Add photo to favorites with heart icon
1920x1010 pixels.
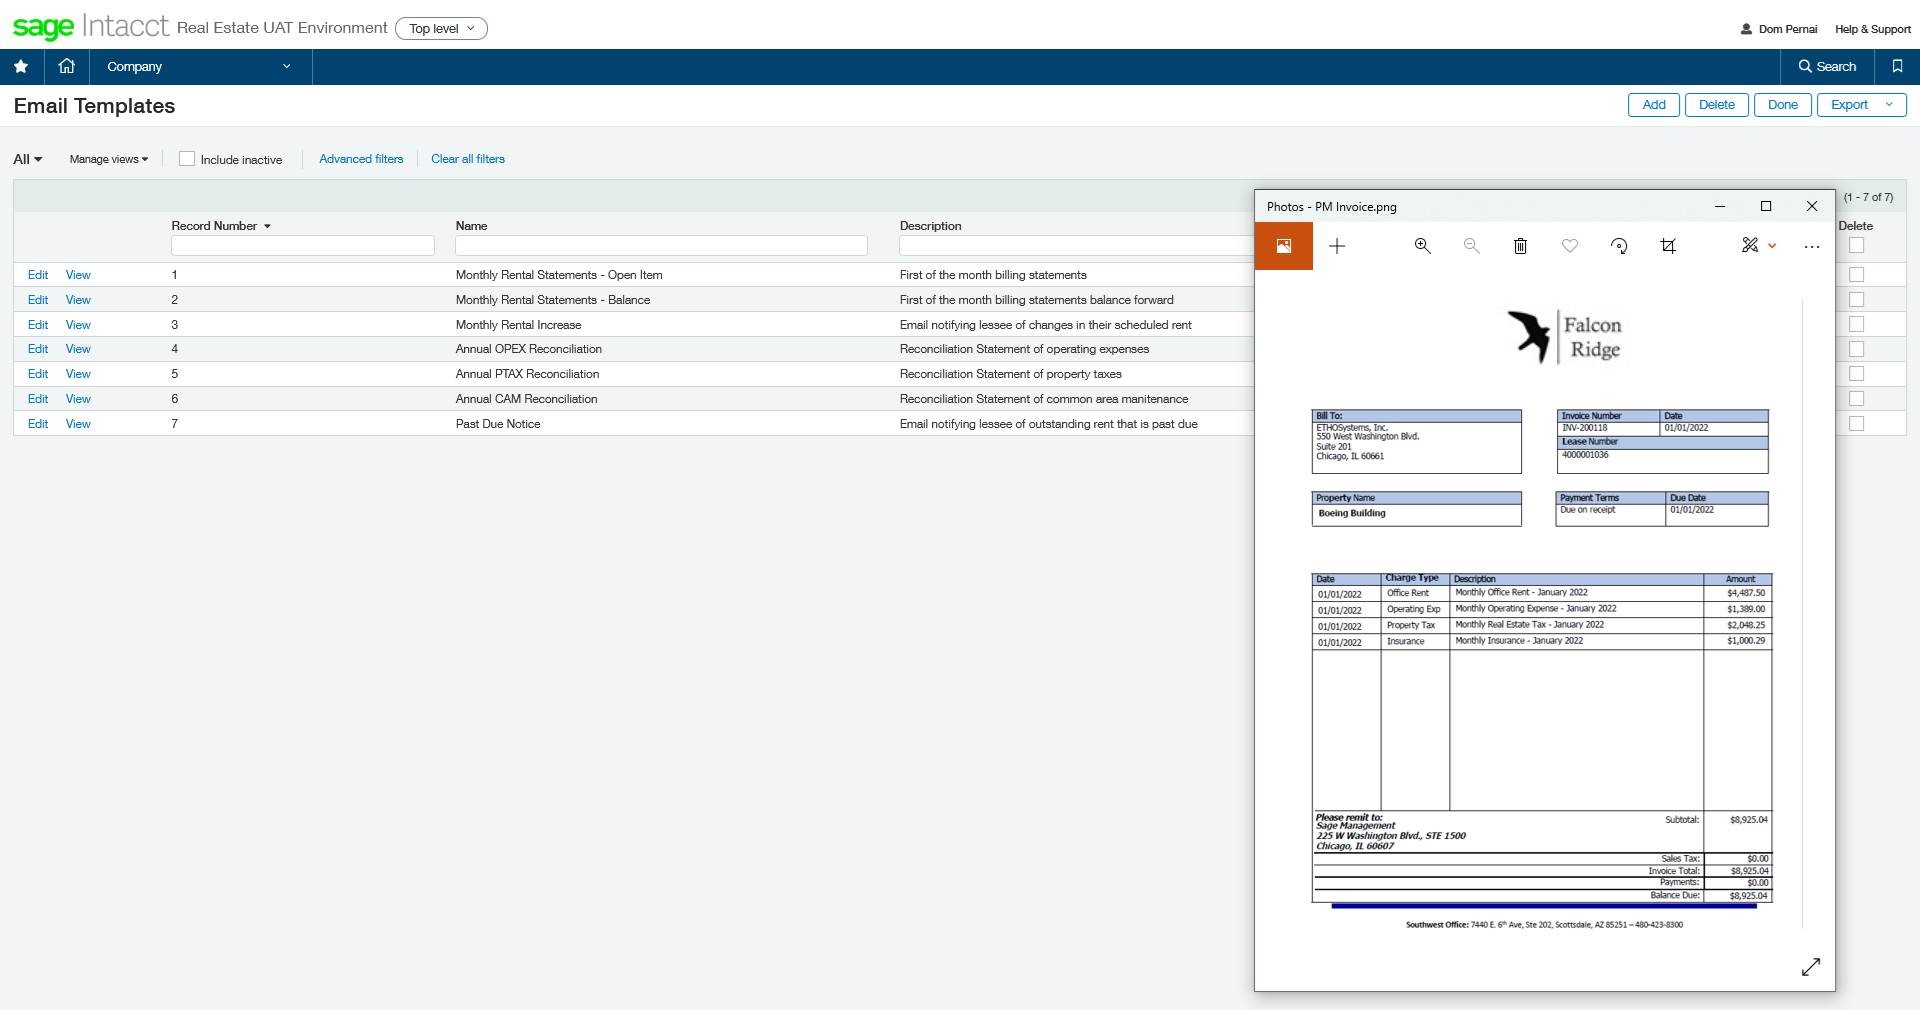(x=1570, y=246)
